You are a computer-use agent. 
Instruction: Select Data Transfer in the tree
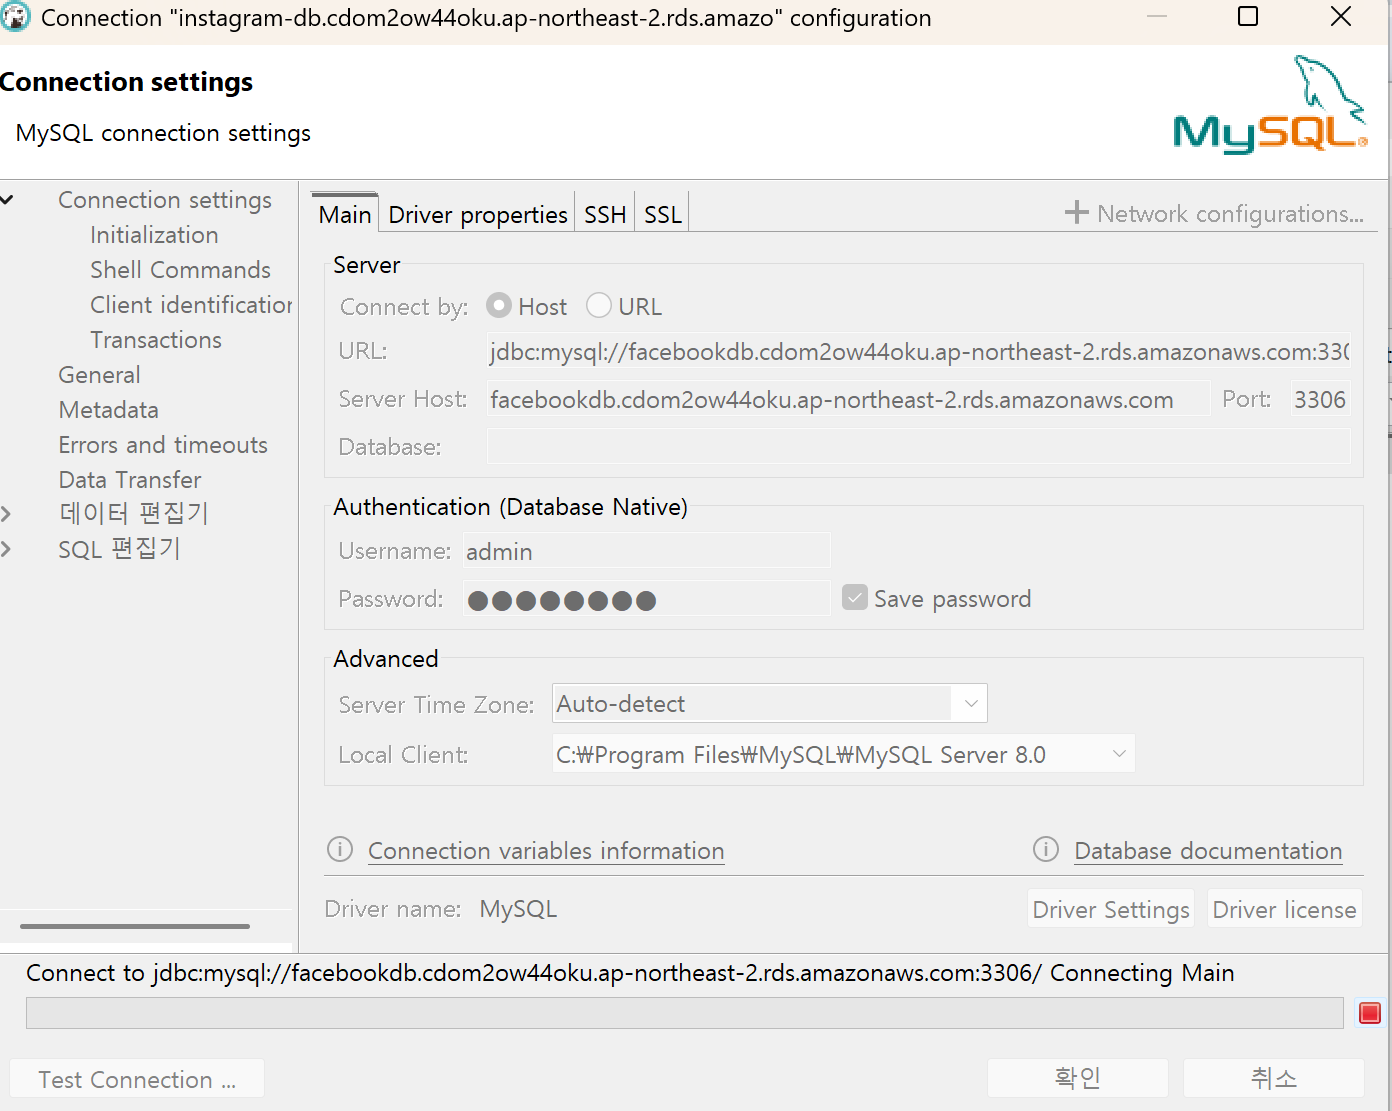pos(130,480)
